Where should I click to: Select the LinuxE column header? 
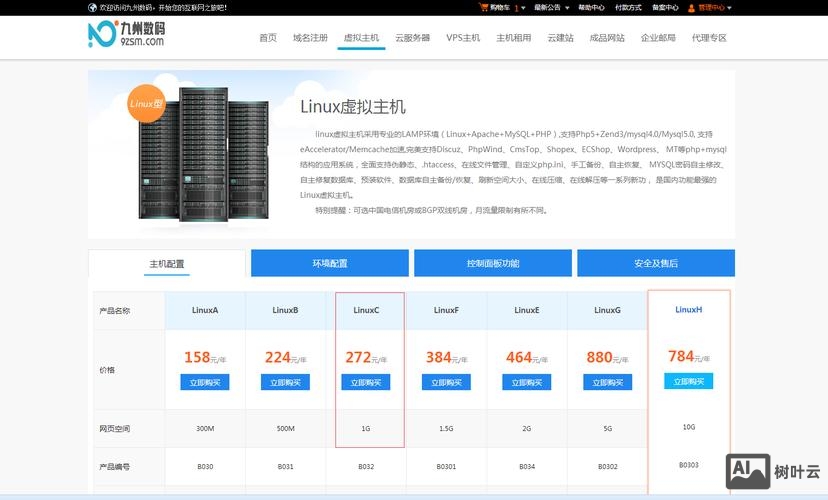526,310
